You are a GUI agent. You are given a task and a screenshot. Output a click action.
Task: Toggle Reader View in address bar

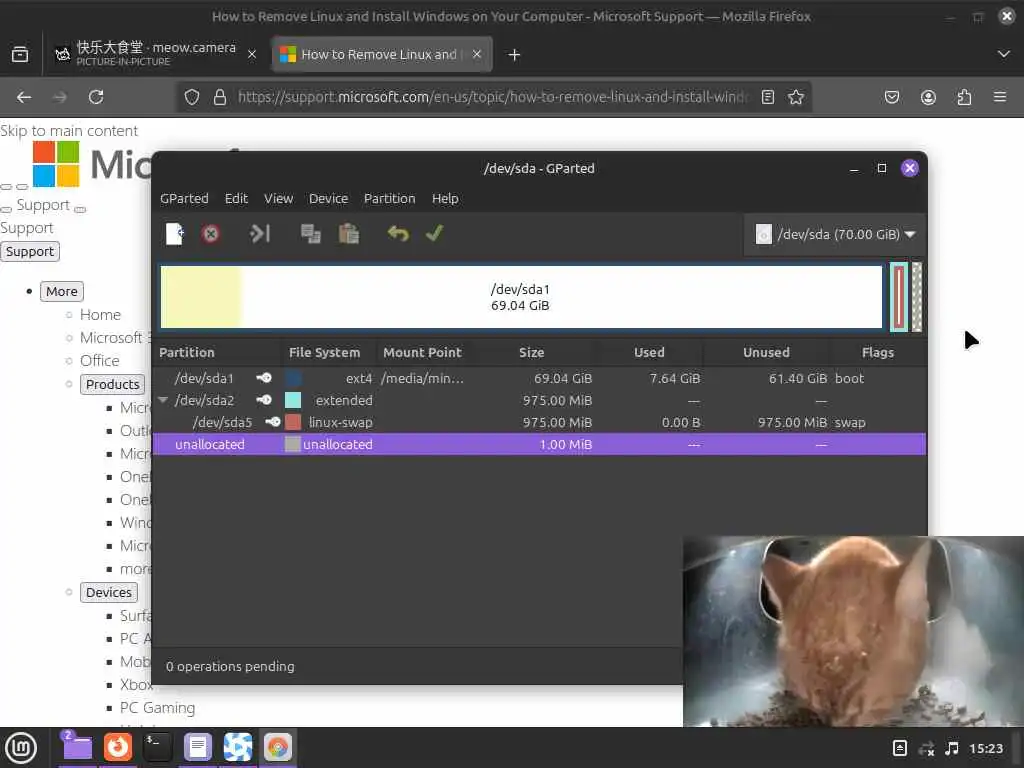768,97
